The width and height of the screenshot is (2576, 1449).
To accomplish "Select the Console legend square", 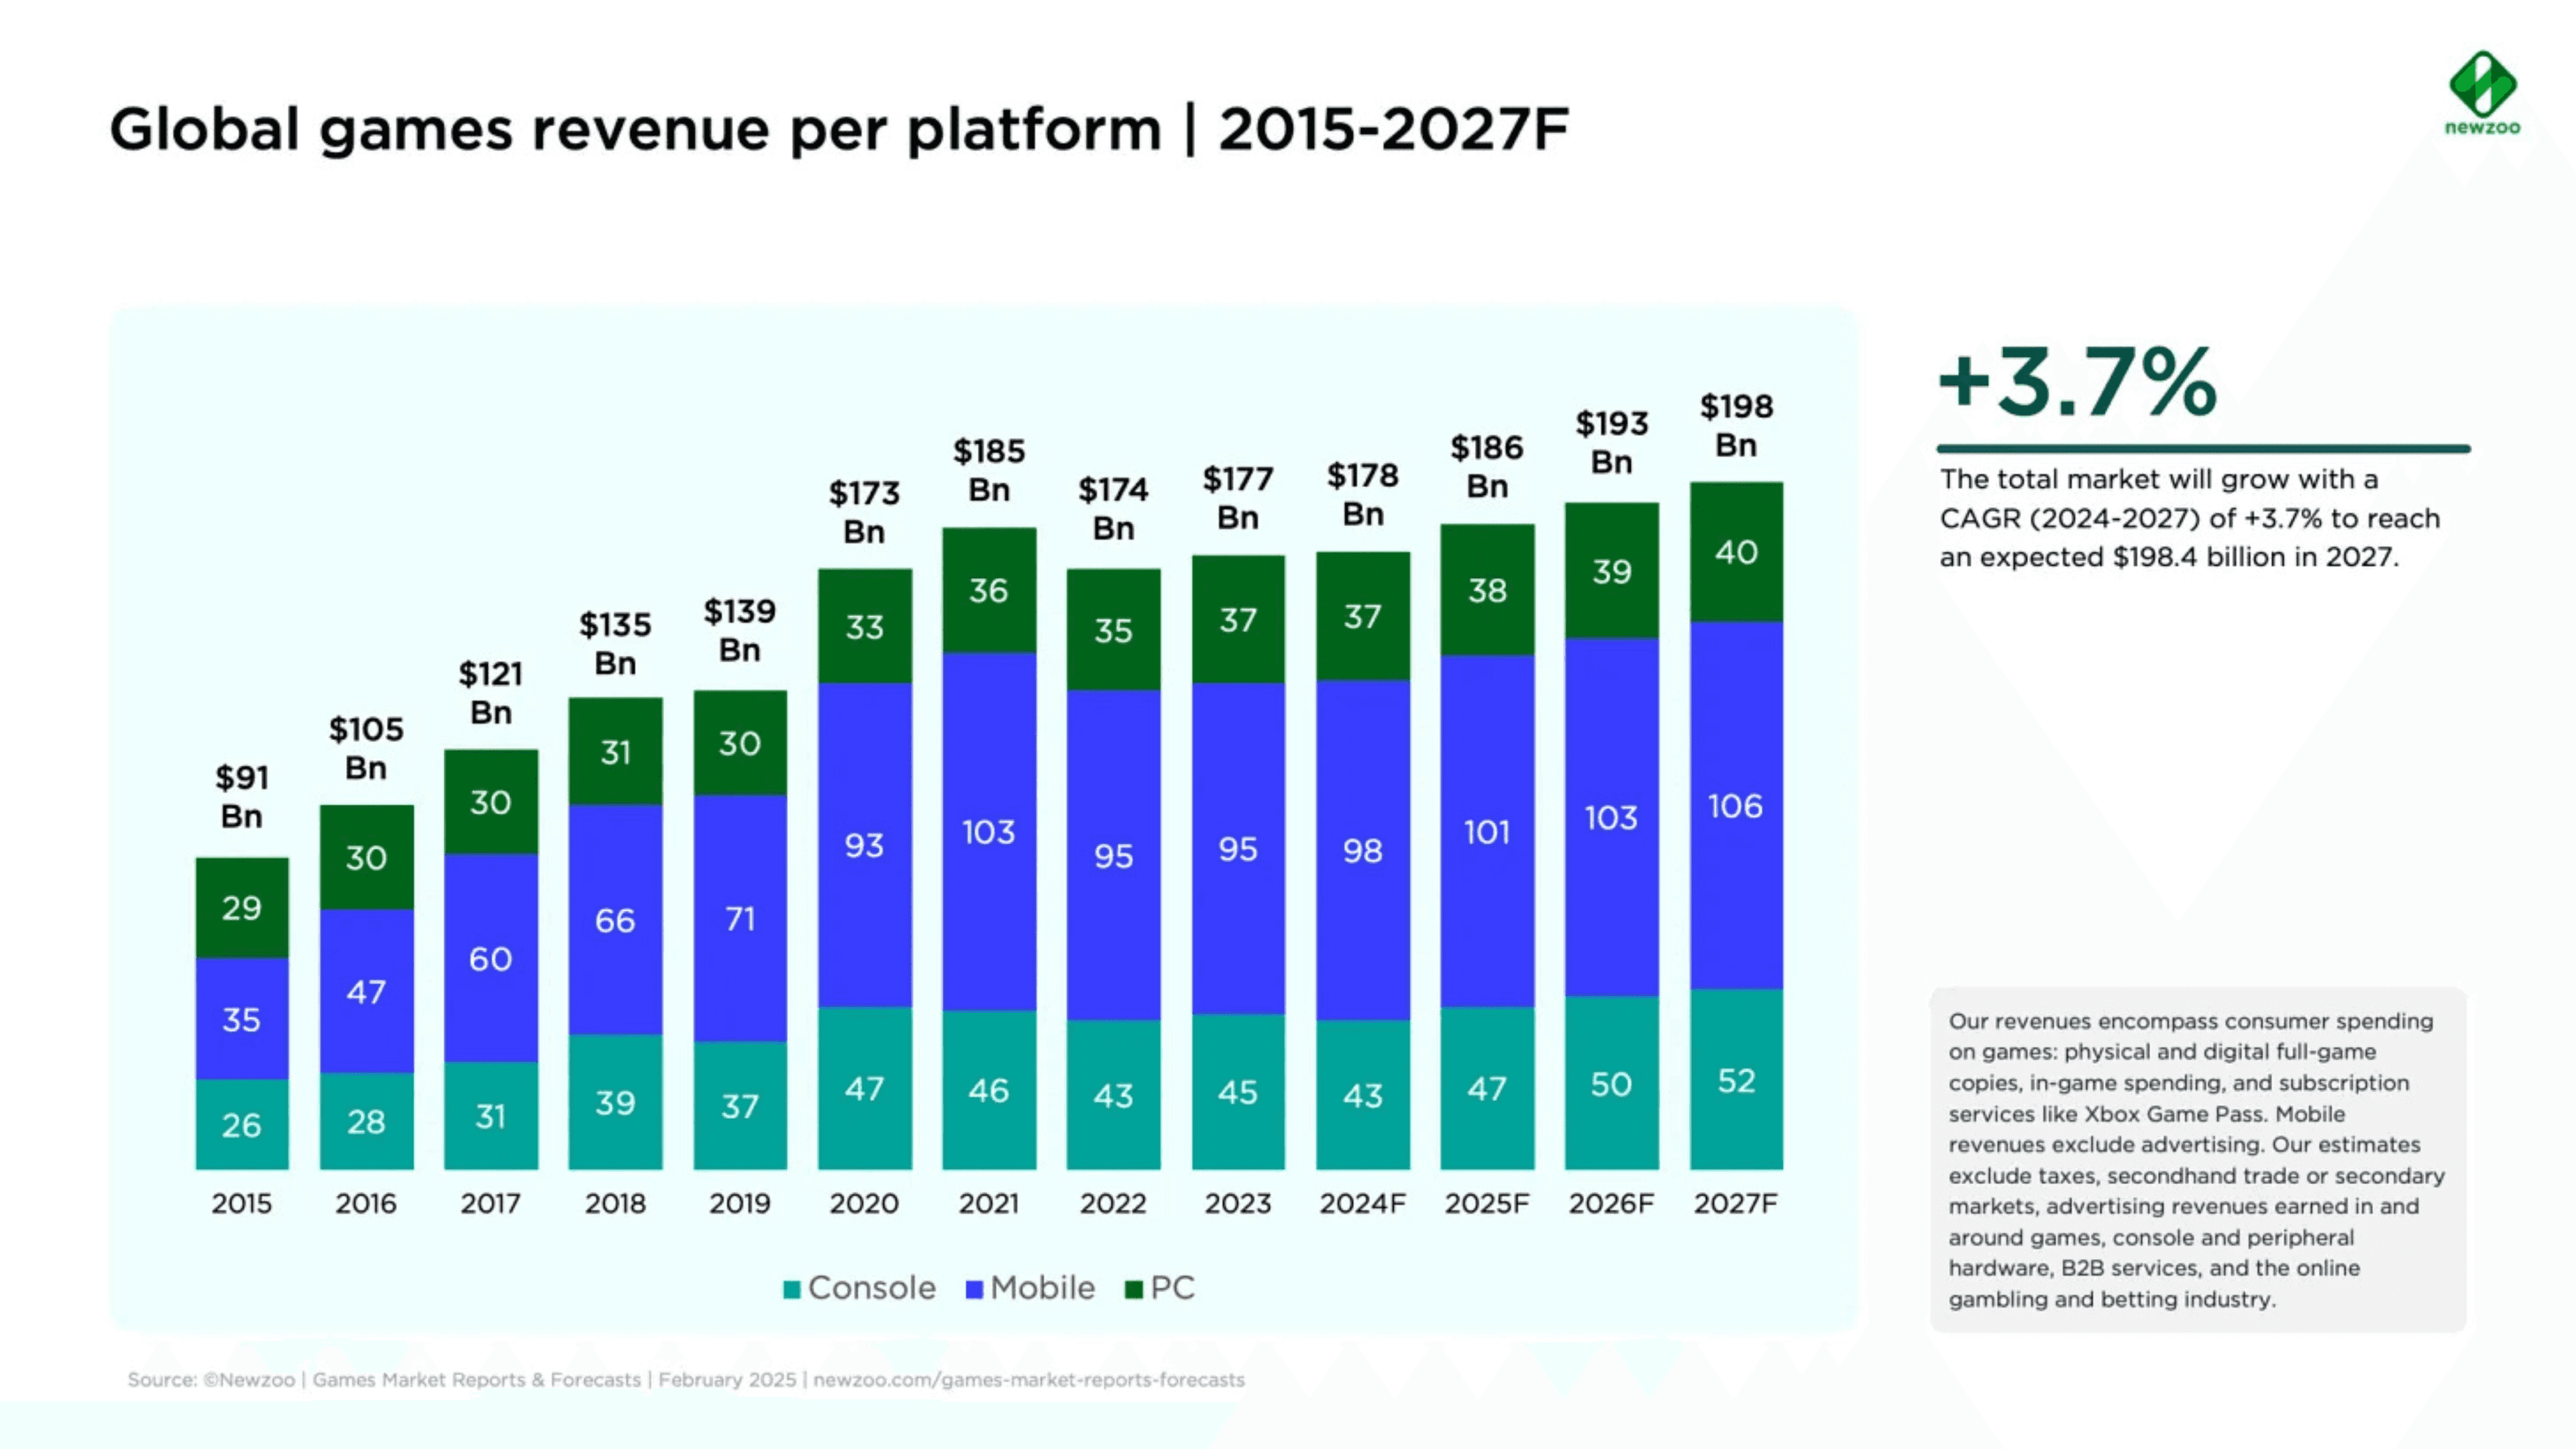I will 791,1287.
